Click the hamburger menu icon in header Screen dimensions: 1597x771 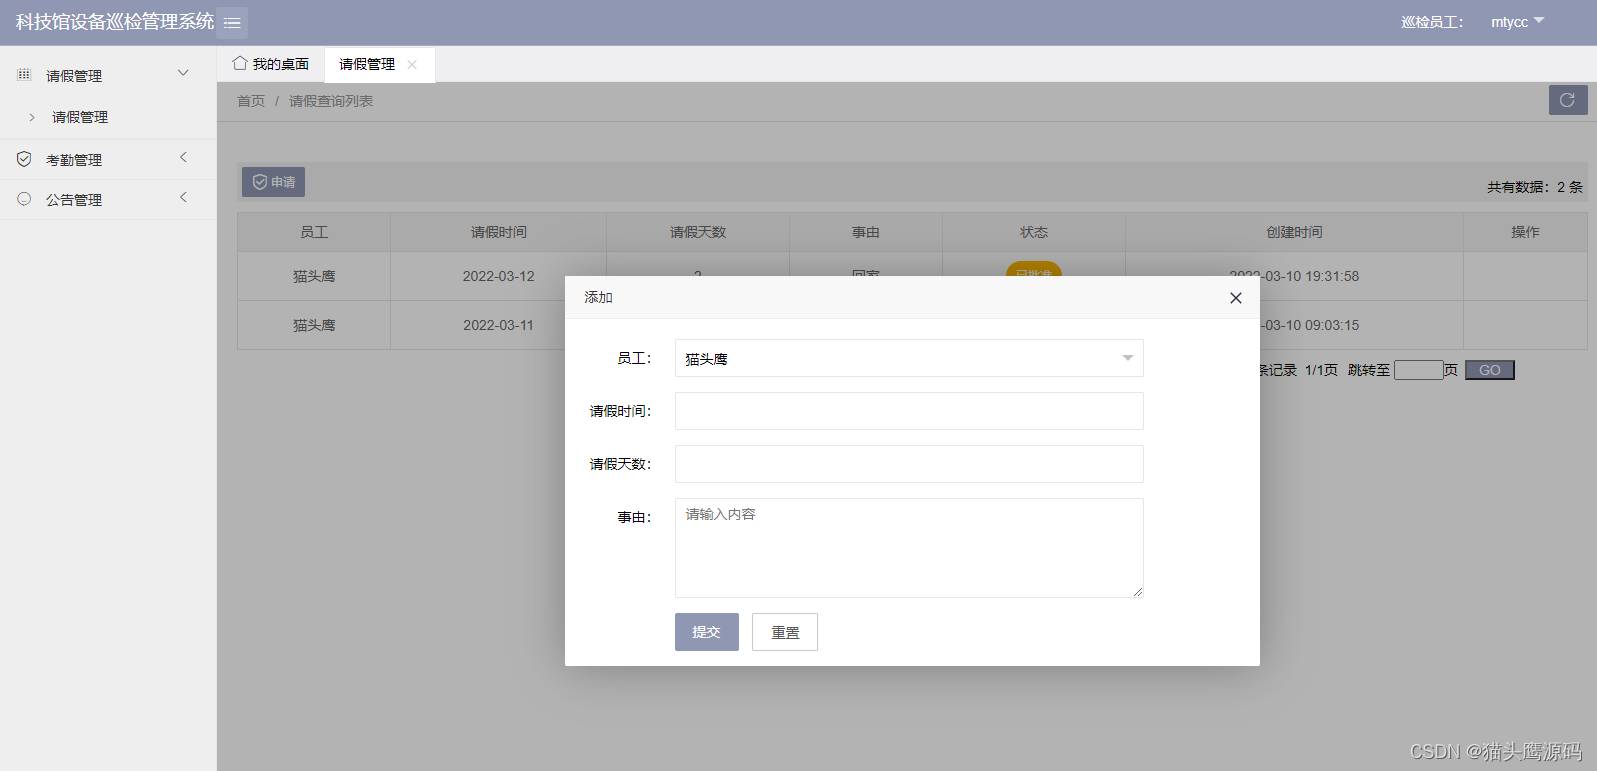[232, 22]
